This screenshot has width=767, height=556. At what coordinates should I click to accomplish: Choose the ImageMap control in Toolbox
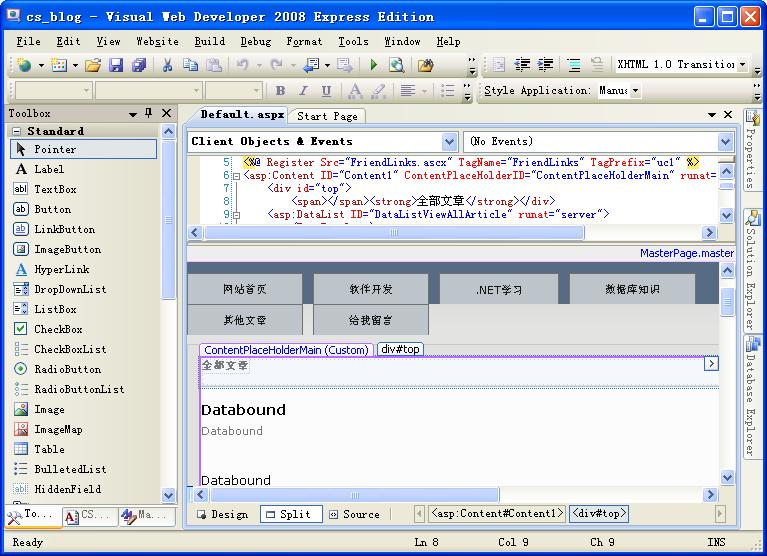coord(58,429)
